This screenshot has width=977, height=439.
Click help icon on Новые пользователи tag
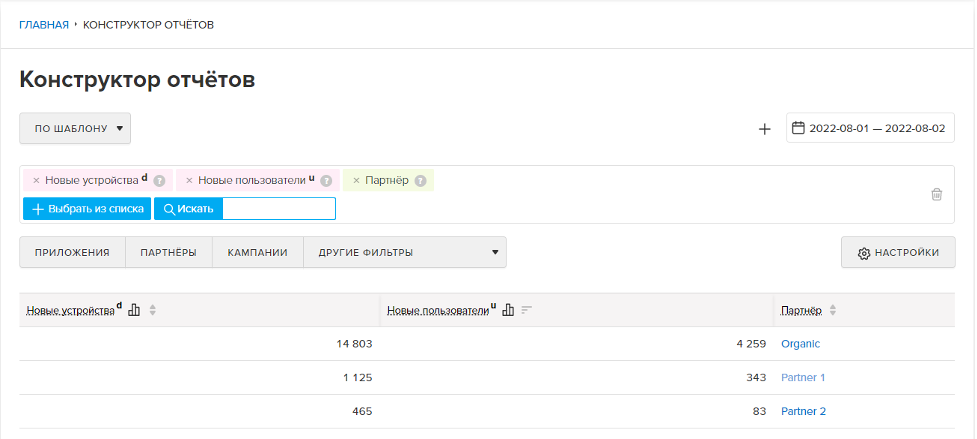[326, 181]
